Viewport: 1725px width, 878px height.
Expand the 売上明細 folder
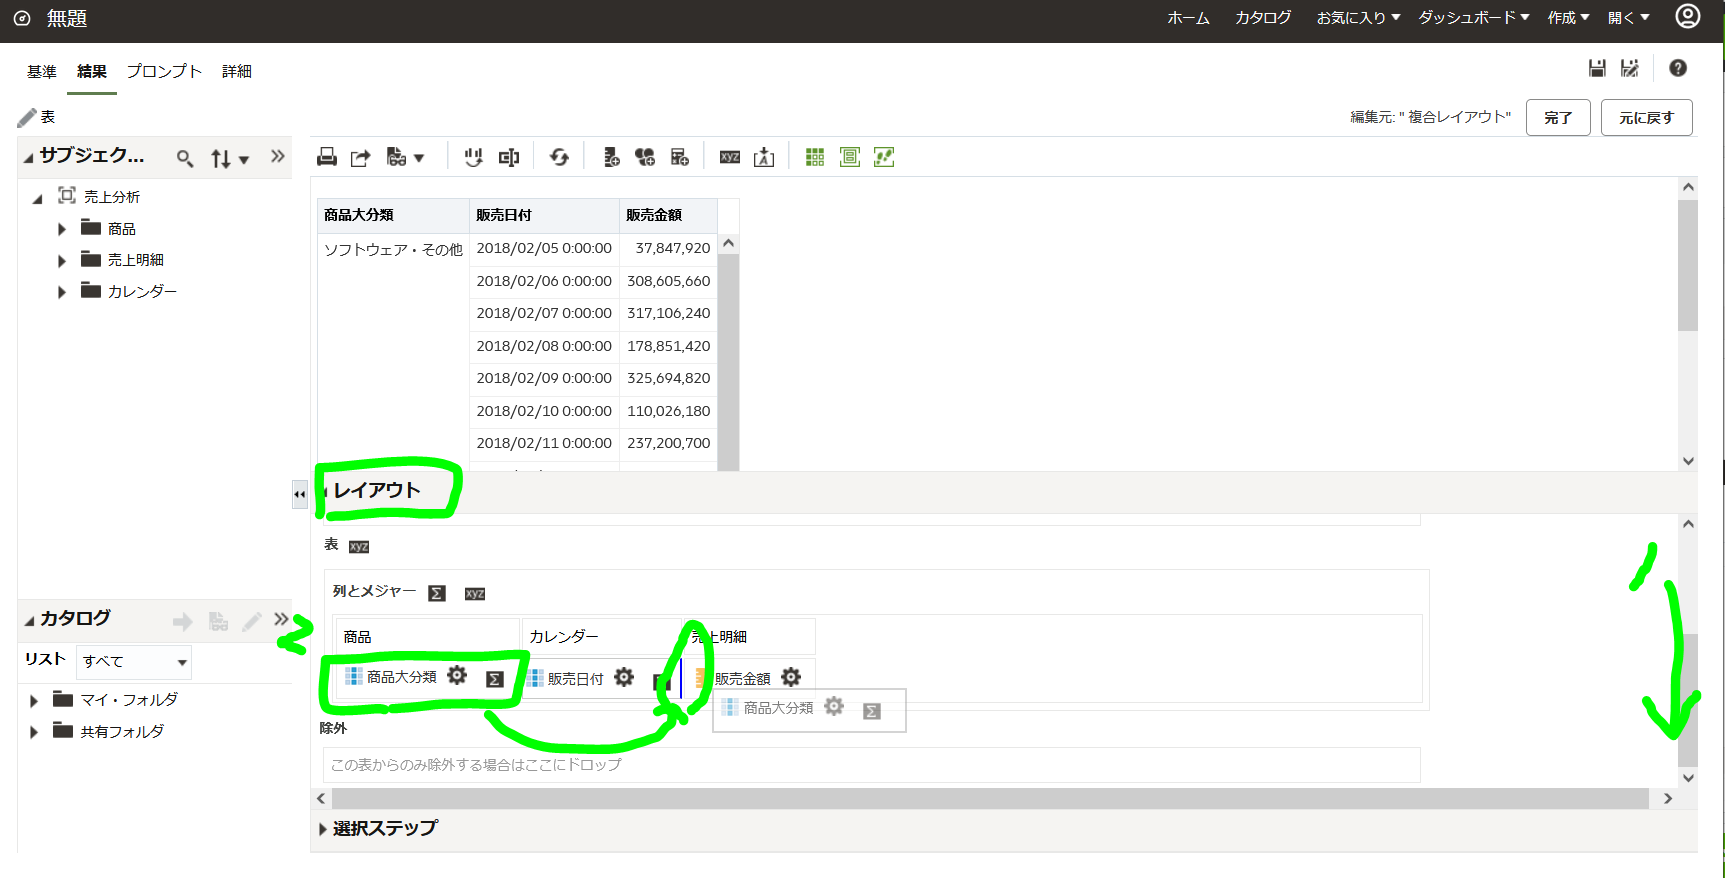62,260
